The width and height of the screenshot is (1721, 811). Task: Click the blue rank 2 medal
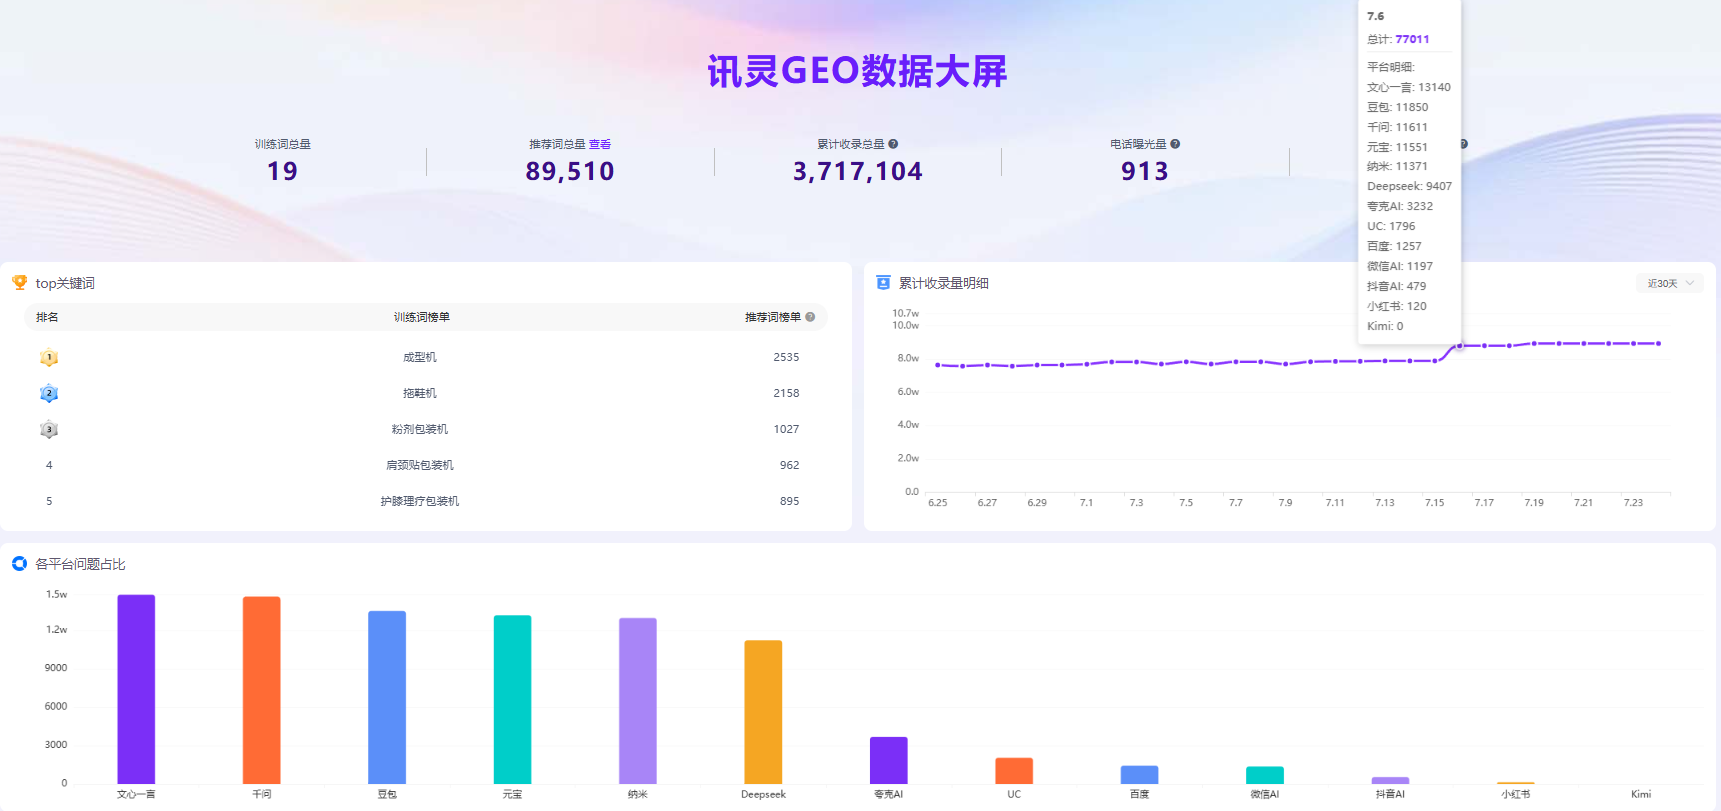[49, 393]
